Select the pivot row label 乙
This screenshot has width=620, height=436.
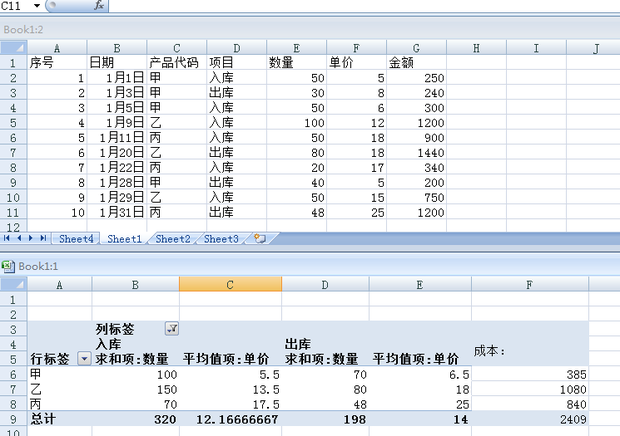(59, 389)
